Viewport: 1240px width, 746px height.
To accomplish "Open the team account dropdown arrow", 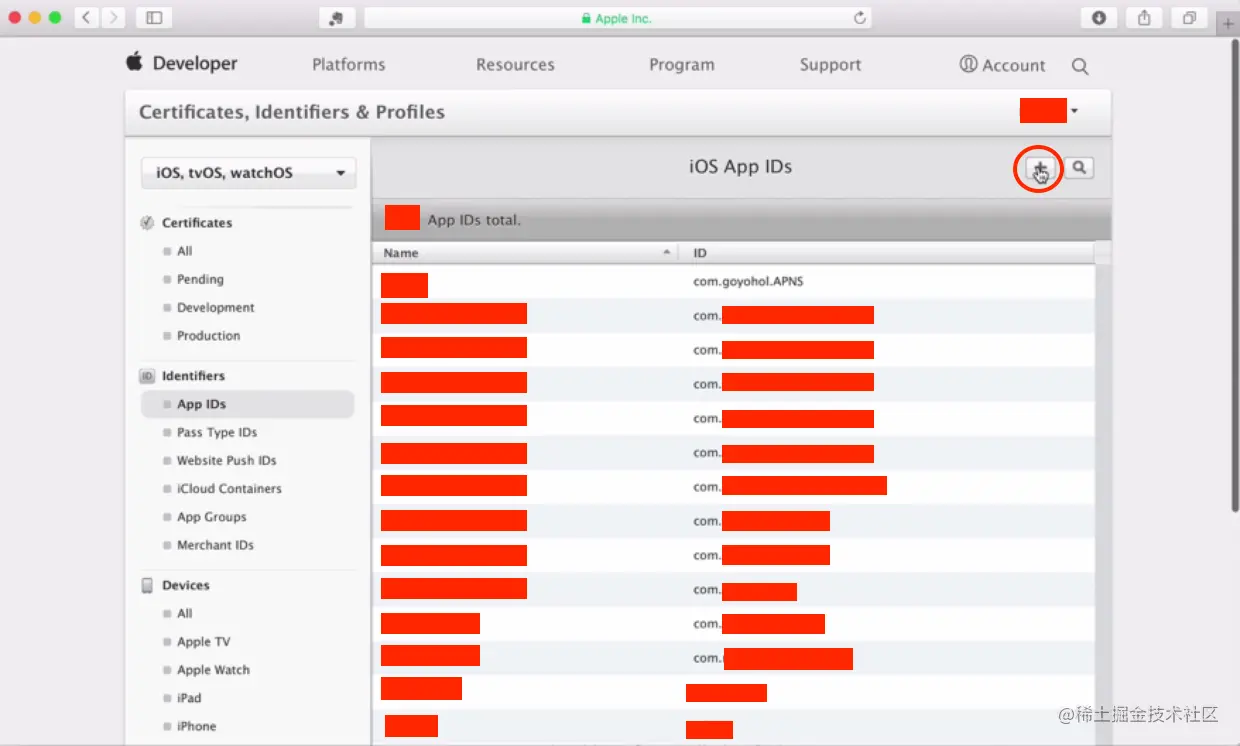I will 1074,111.
